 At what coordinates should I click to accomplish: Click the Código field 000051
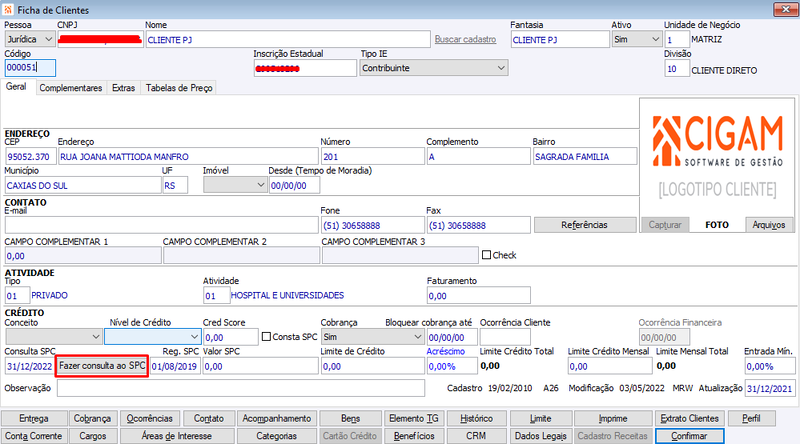[x=30, y=68]
